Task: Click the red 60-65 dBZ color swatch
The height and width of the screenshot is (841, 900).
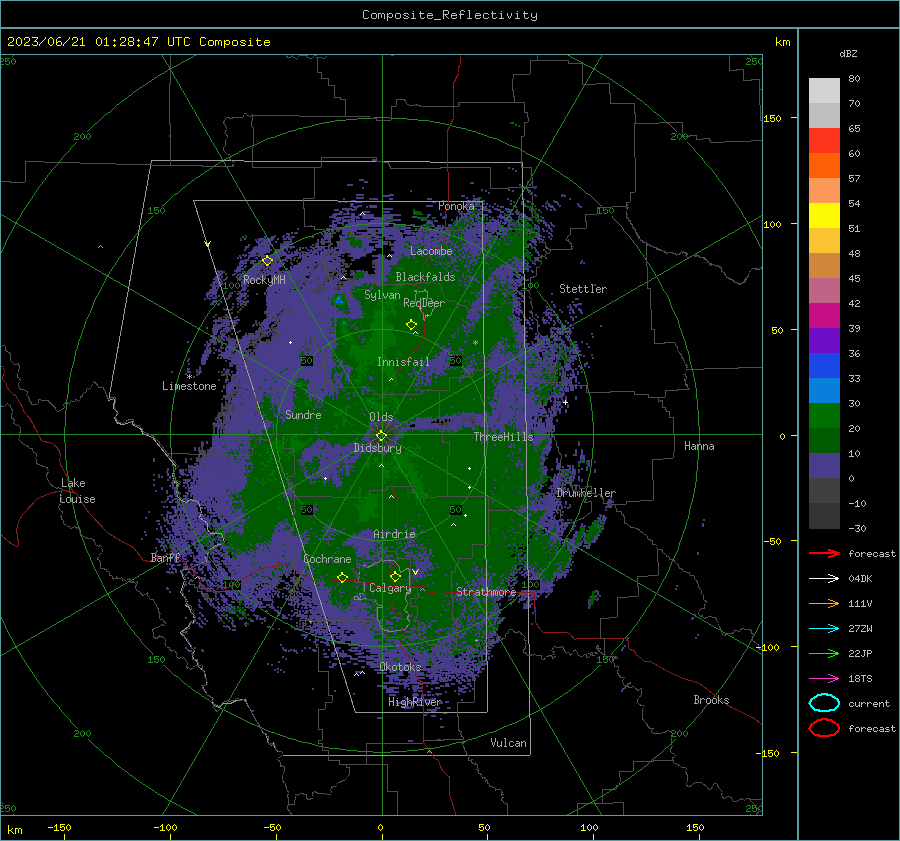Action: coord(824,141)
